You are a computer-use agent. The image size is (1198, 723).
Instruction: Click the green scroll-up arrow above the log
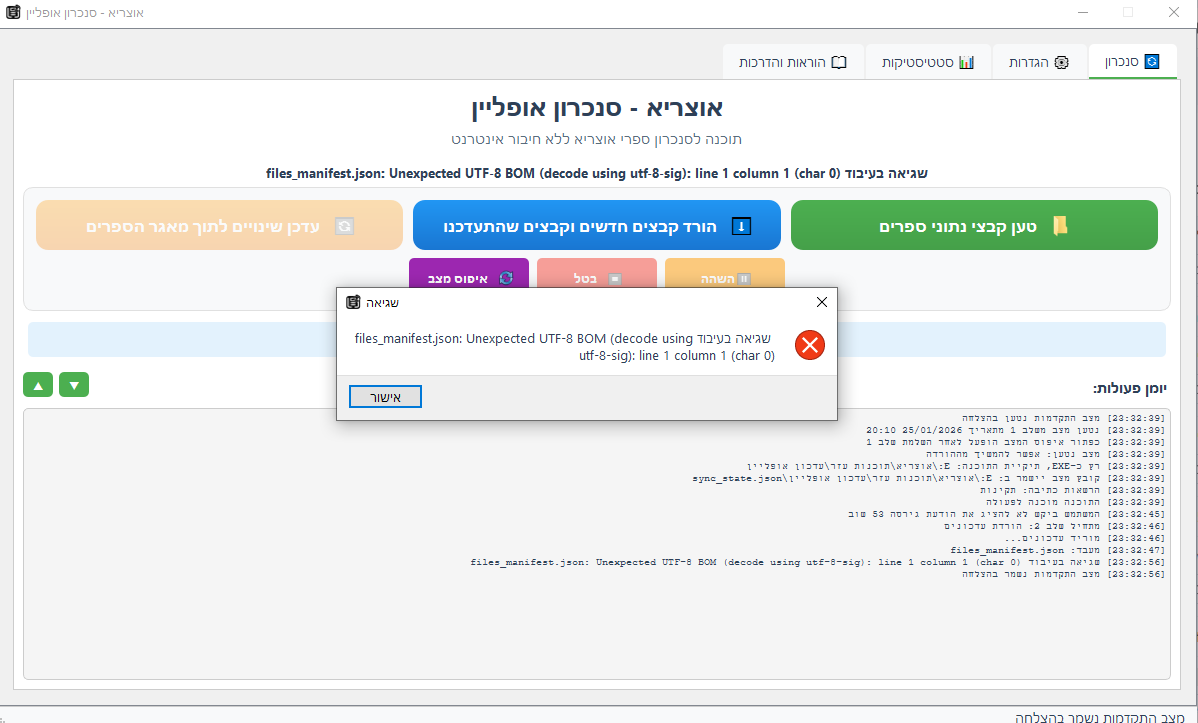(x=38, y=384)
